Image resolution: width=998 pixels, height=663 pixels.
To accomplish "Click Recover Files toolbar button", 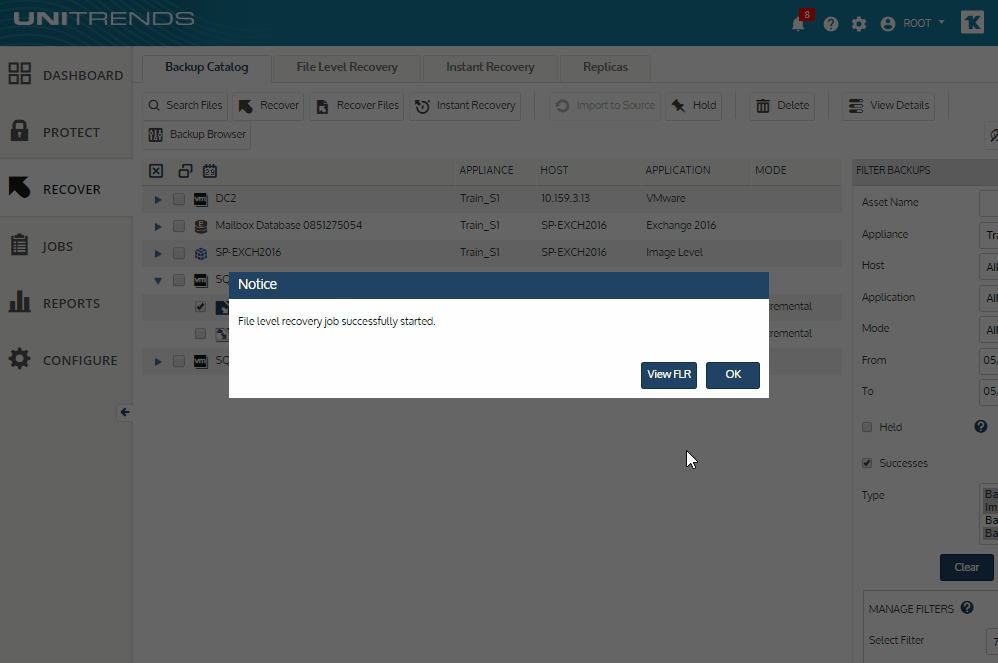I will point(358,106).
